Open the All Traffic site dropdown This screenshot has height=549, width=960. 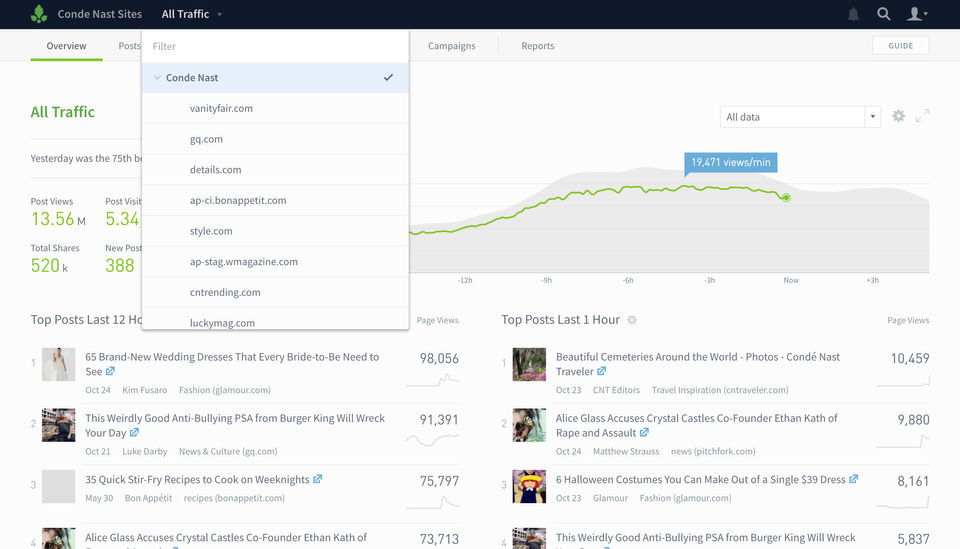pyautogui.click(x=192, y=13)
